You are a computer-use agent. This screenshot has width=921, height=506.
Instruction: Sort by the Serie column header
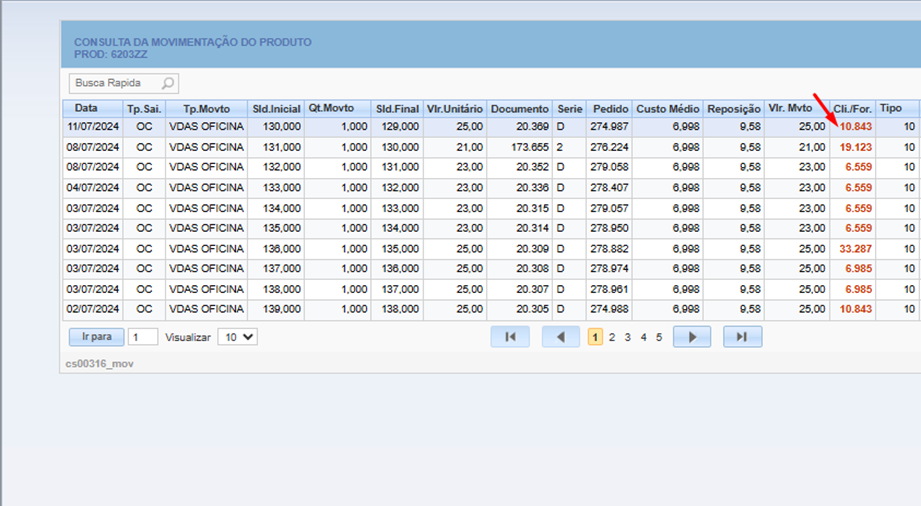pos(569,108)
